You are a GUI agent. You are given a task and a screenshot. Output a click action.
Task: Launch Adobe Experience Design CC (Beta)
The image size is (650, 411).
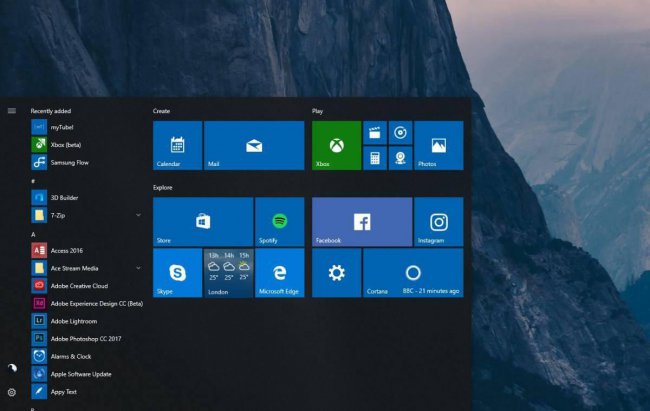point(87,304)
